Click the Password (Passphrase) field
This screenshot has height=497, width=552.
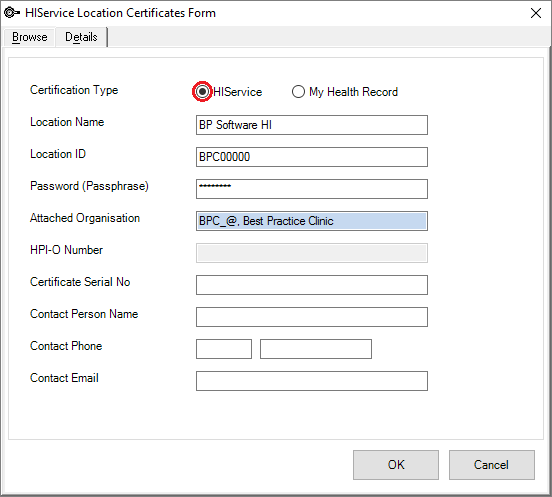[x=312, y=189]
